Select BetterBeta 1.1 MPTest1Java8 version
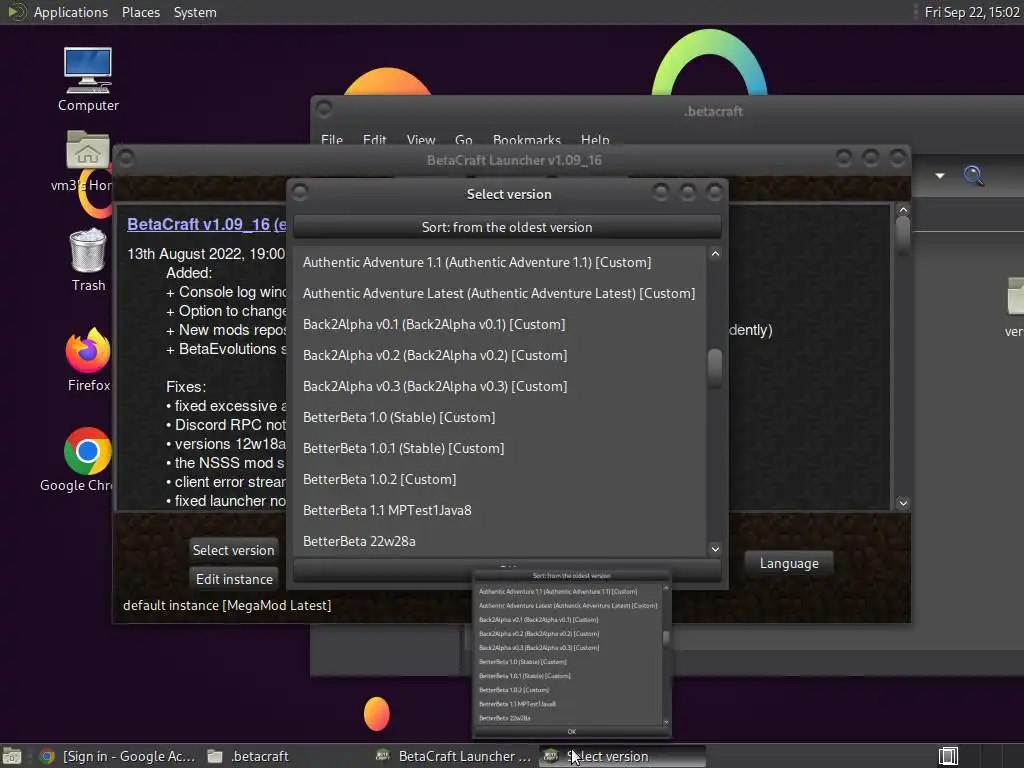The image size is (1024, 768). (500, 511)
